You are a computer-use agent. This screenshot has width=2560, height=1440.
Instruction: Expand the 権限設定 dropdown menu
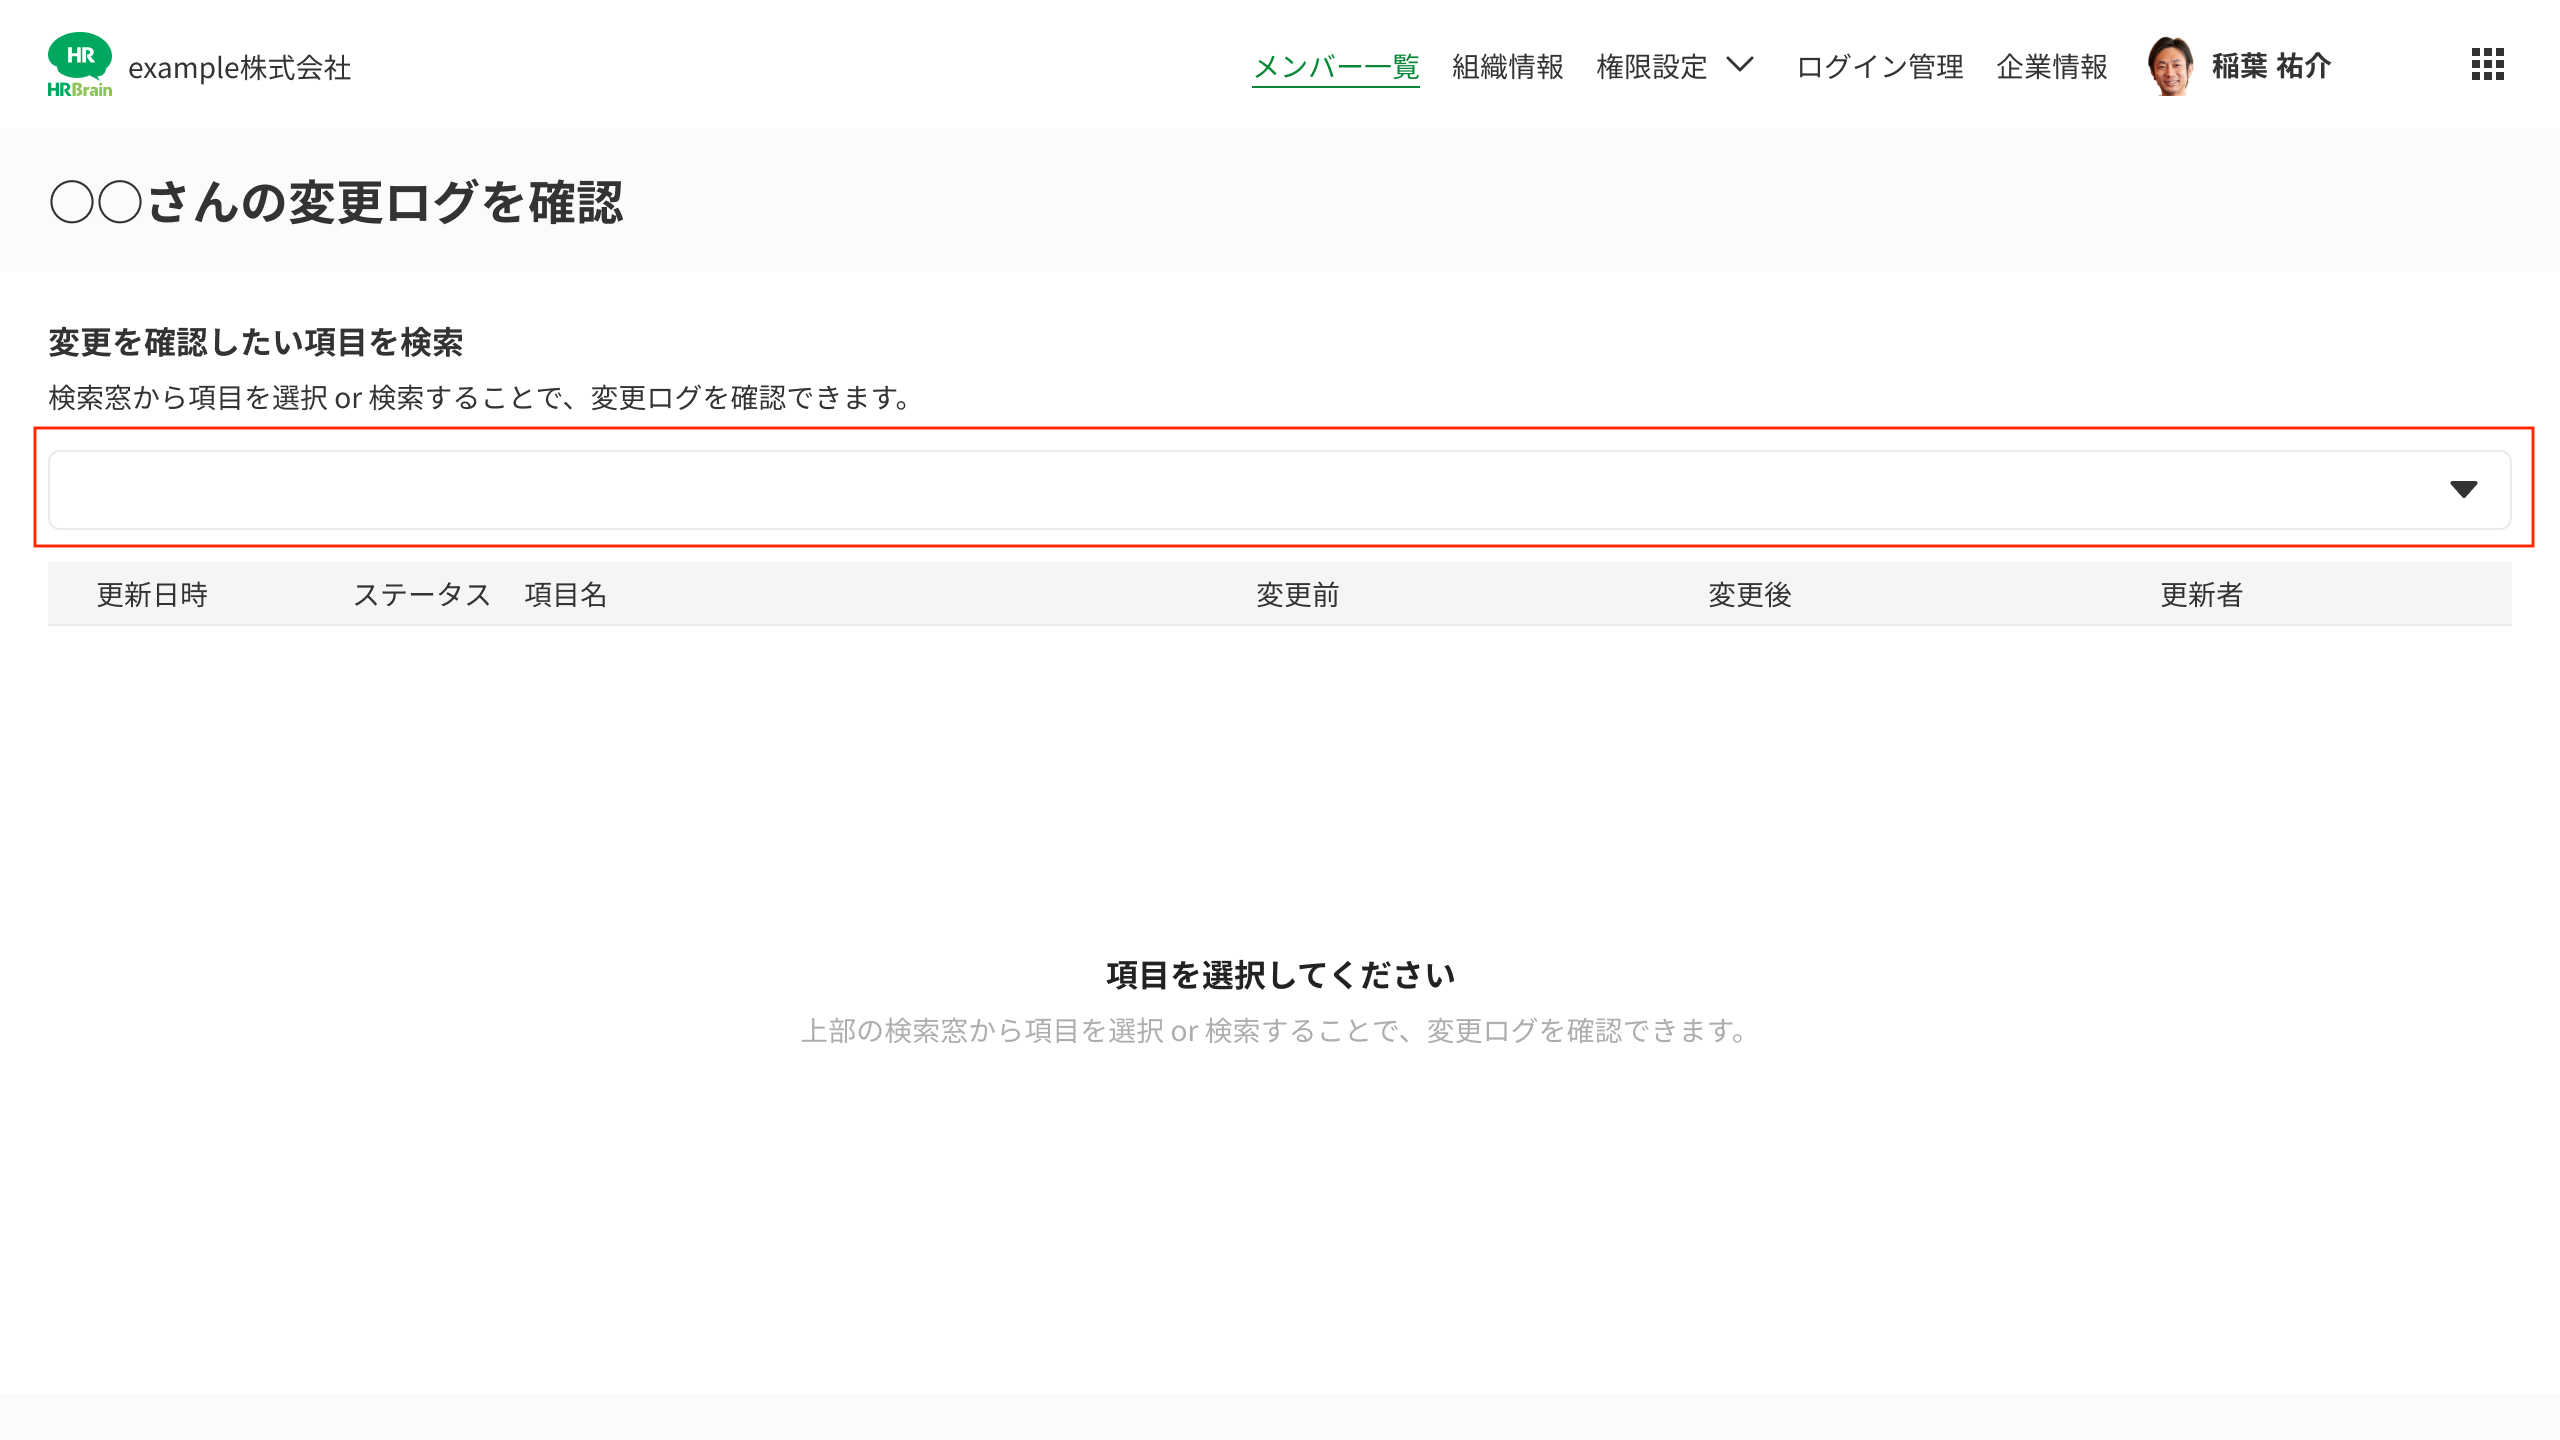coord(1675,67)
